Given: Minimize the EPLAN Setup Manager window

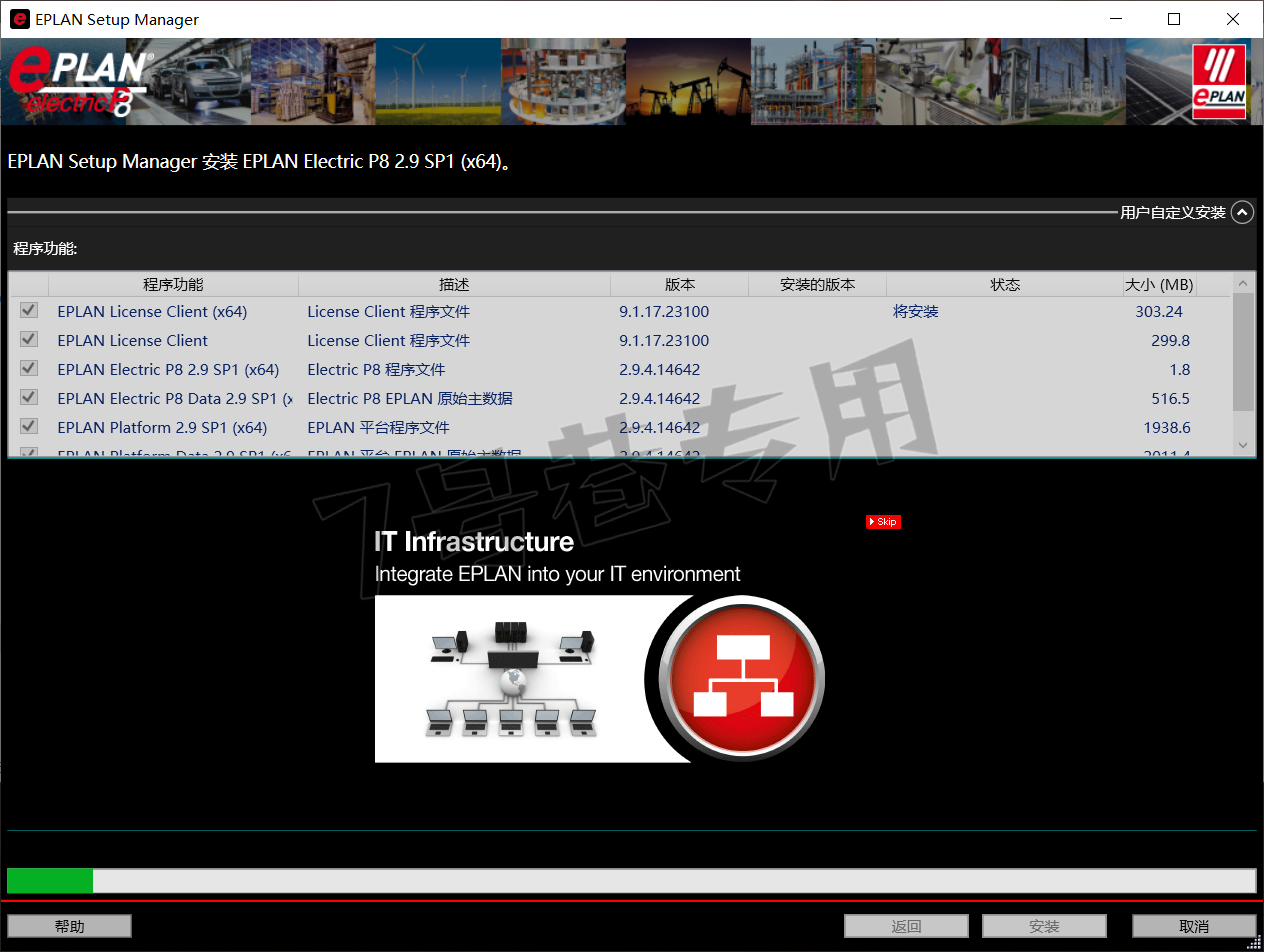Looking at the screenshot, I should 1116,19.
